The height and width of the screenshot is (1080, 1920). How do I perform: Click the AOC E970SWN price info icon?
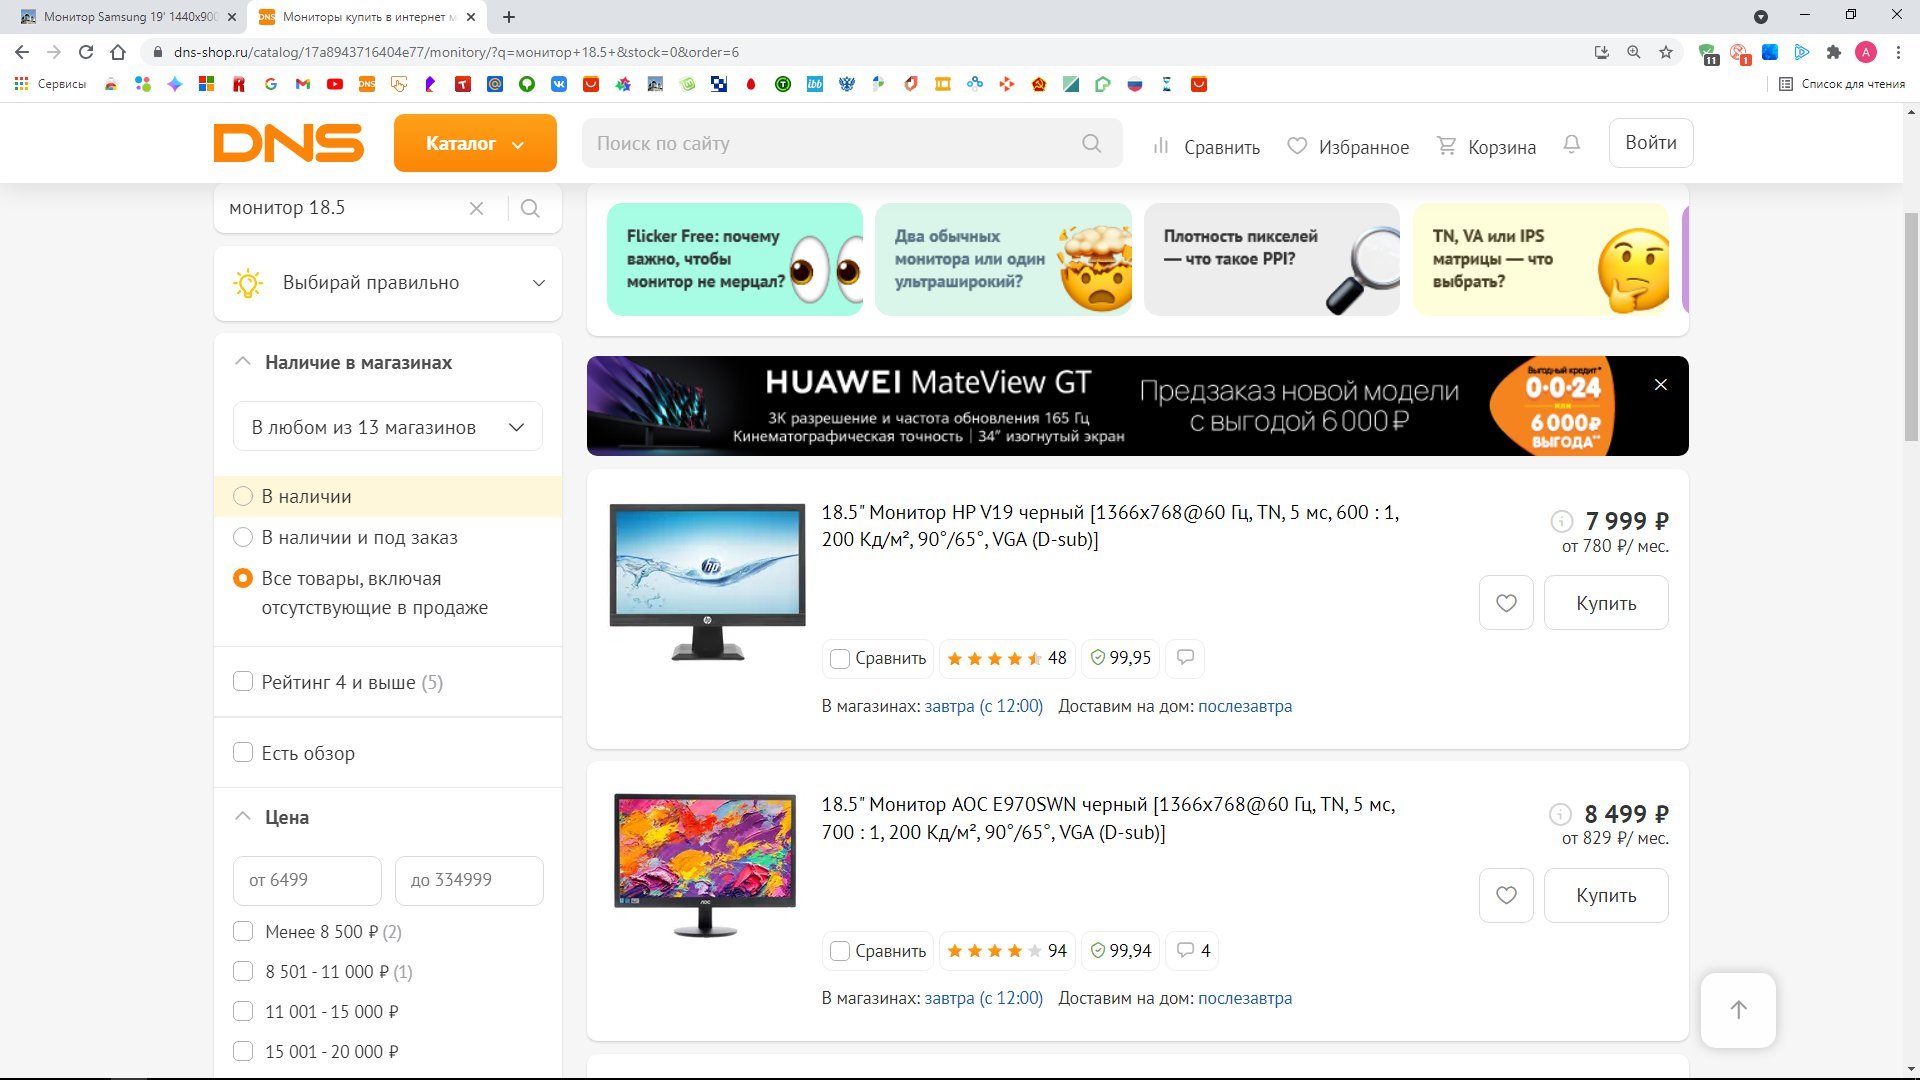1560,814
